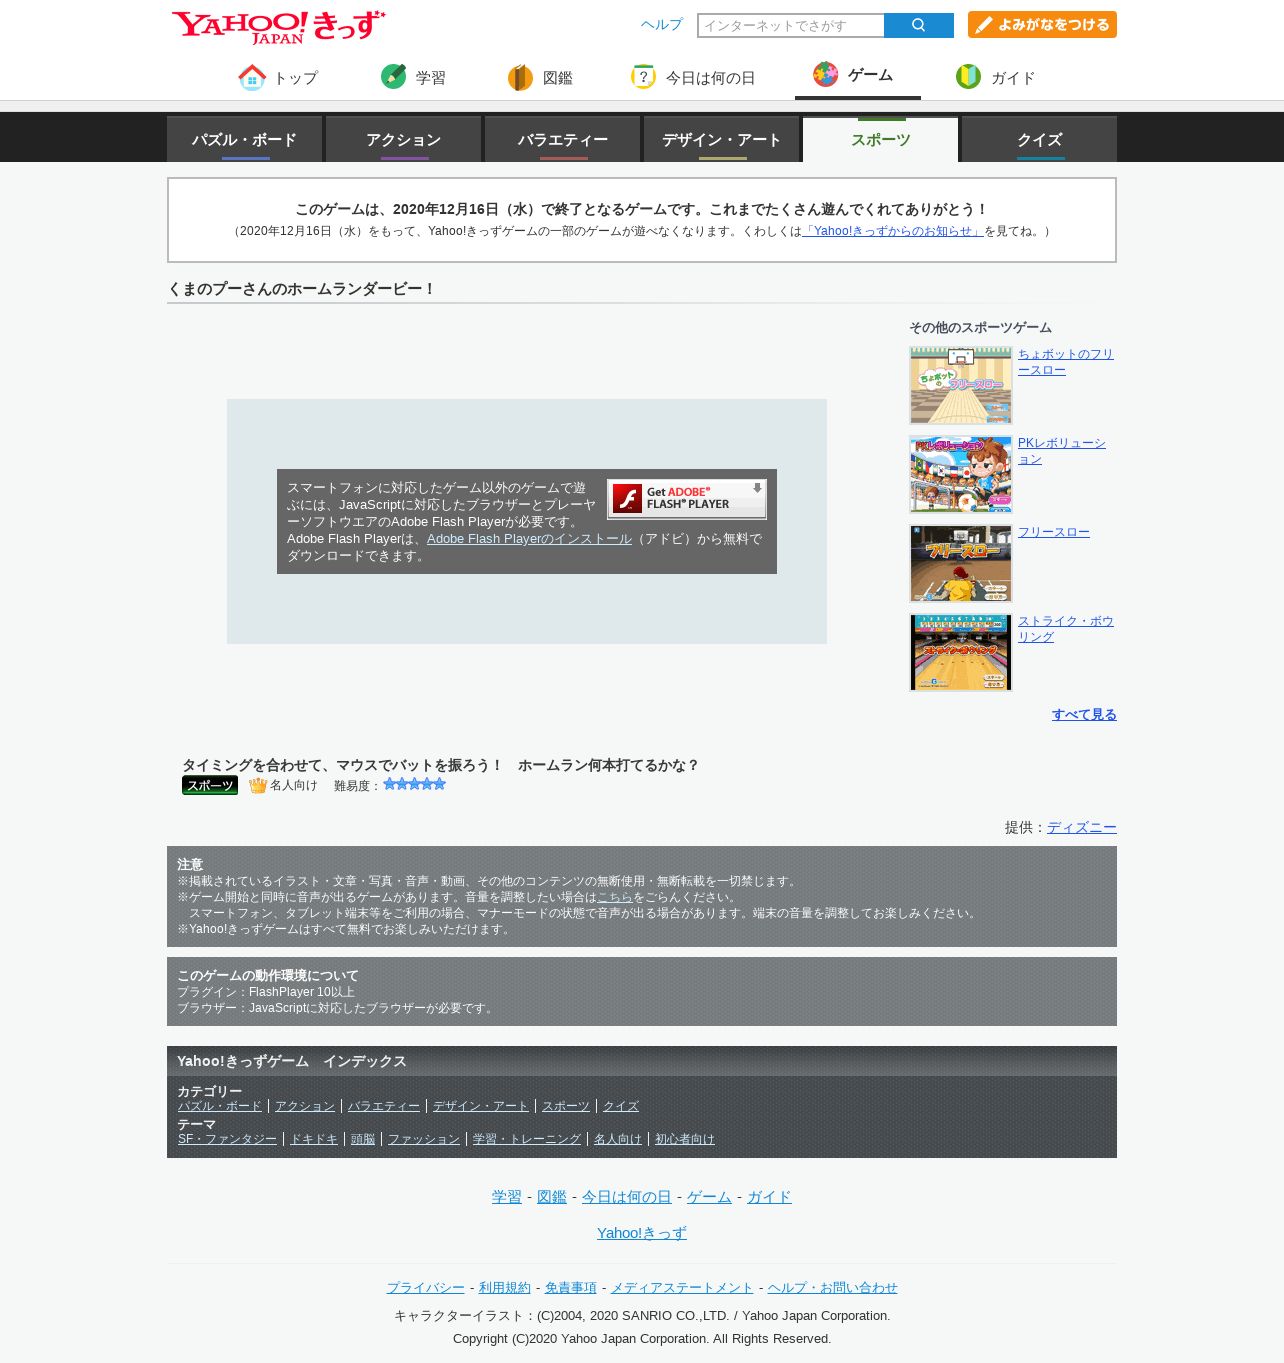Screen dimensions: 1284x1363
Task: Click the Yahoo! JAPAN きっず logo
Action: pos(278,27)
